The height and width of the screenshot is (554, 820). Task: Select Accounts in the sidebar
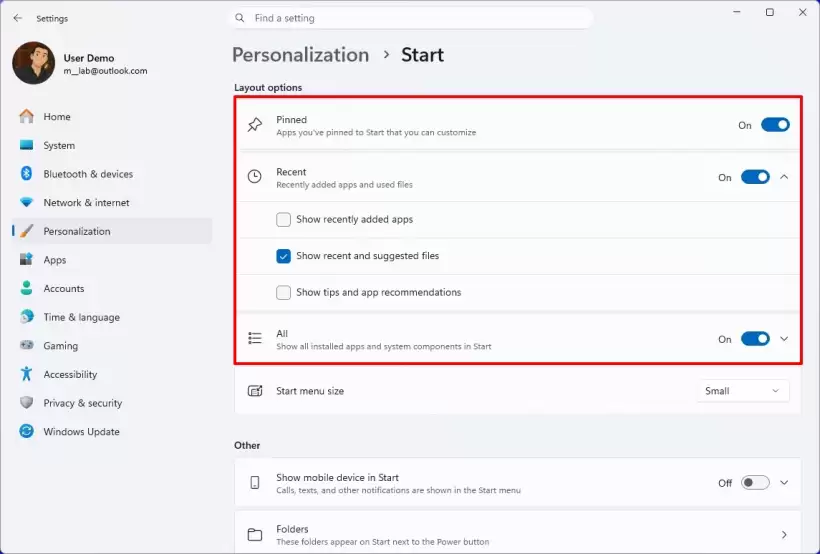[112, 288]
